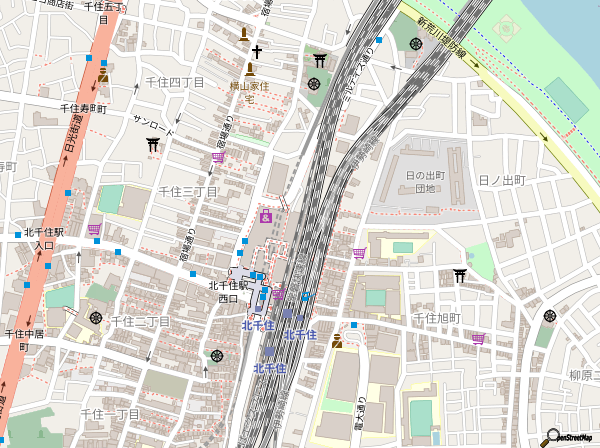Click the purple department store icon

[x=265, y=216]
